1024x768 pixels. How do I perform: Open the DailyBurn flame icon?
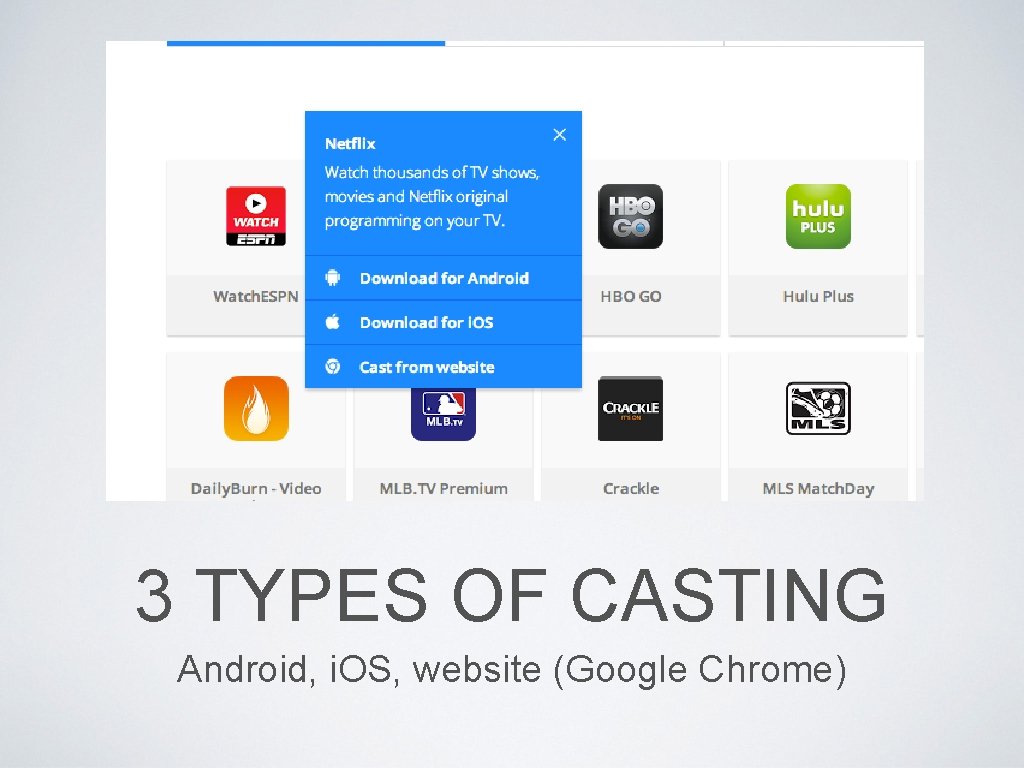[x=256, y=408]
